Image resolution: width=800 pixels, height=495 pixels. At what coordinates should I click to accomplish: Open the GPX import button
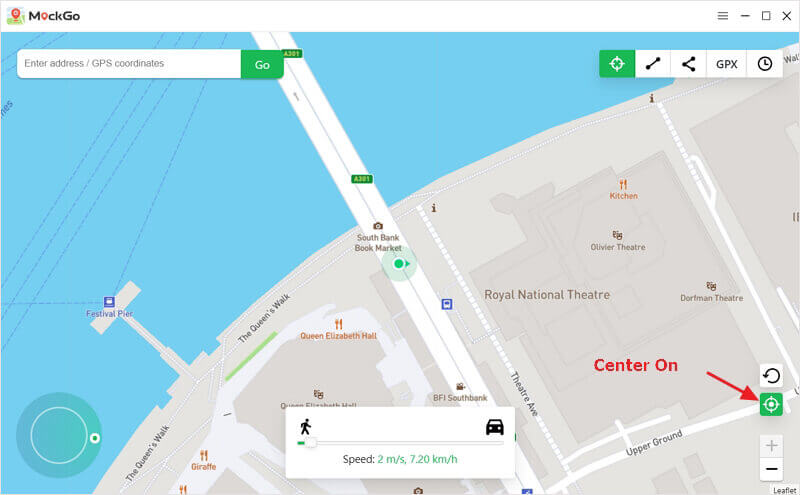(x=727, y=64)
